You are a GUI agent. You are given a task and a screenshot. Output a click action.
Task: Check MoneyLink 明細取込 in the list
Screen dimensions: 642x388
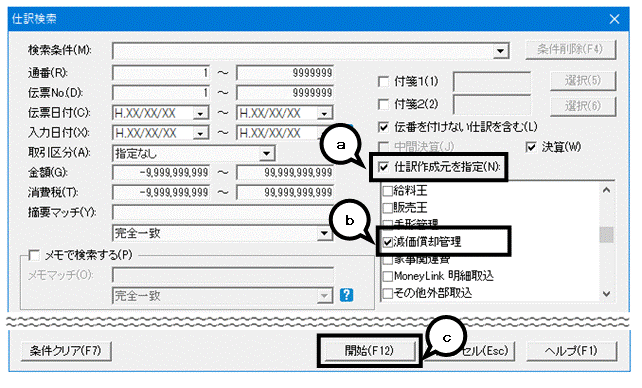click(387, 276)
